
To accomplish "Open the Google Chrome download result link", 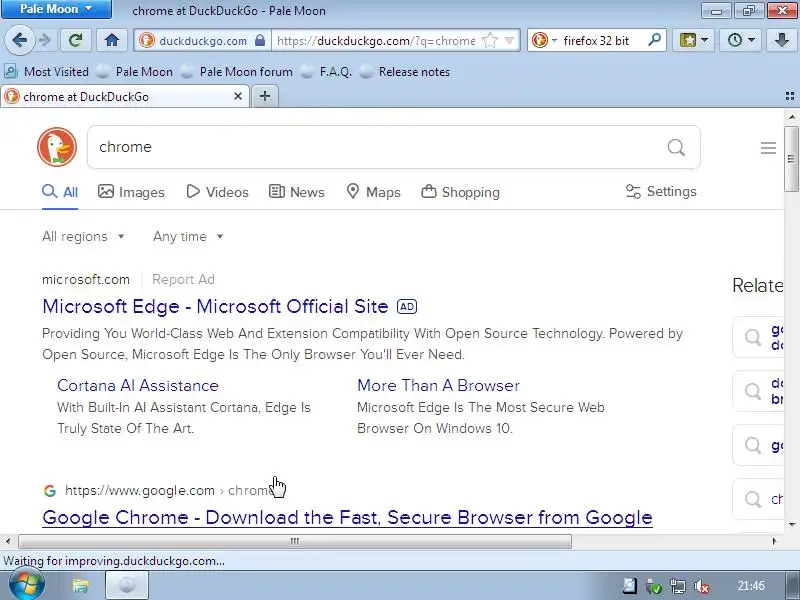I will pyautogui.click(x=347, y=517).
